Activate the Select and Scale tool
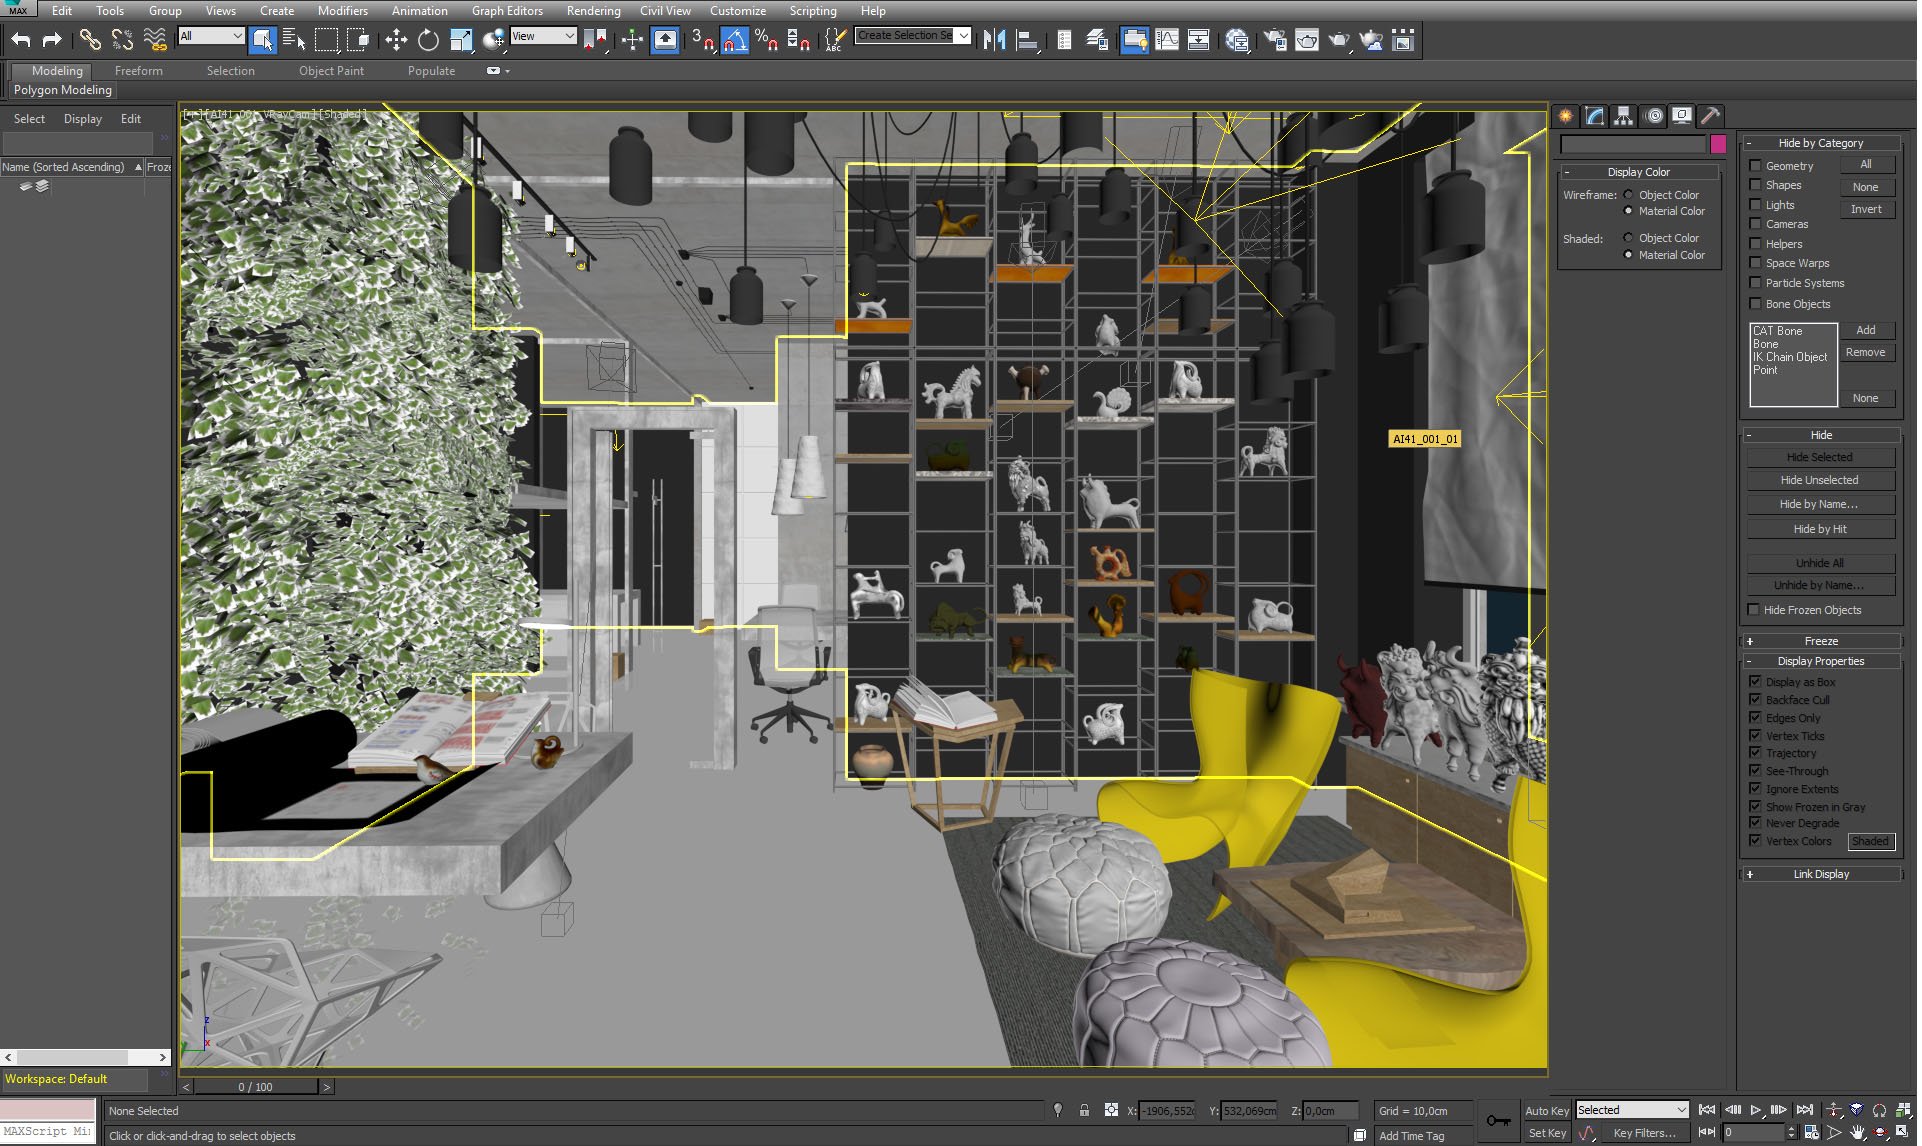The image size is (1922, 1146). tap(461, 40)
